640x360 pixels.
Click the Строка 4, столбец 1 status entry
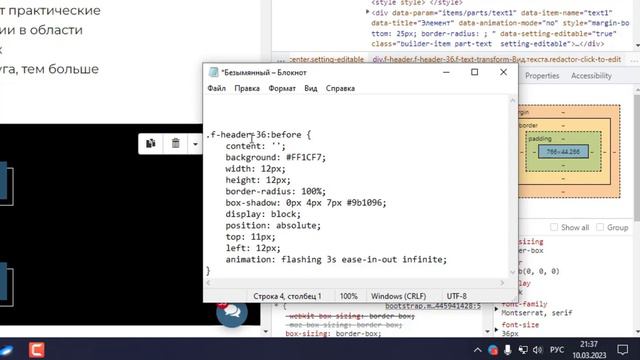point(287,296)
